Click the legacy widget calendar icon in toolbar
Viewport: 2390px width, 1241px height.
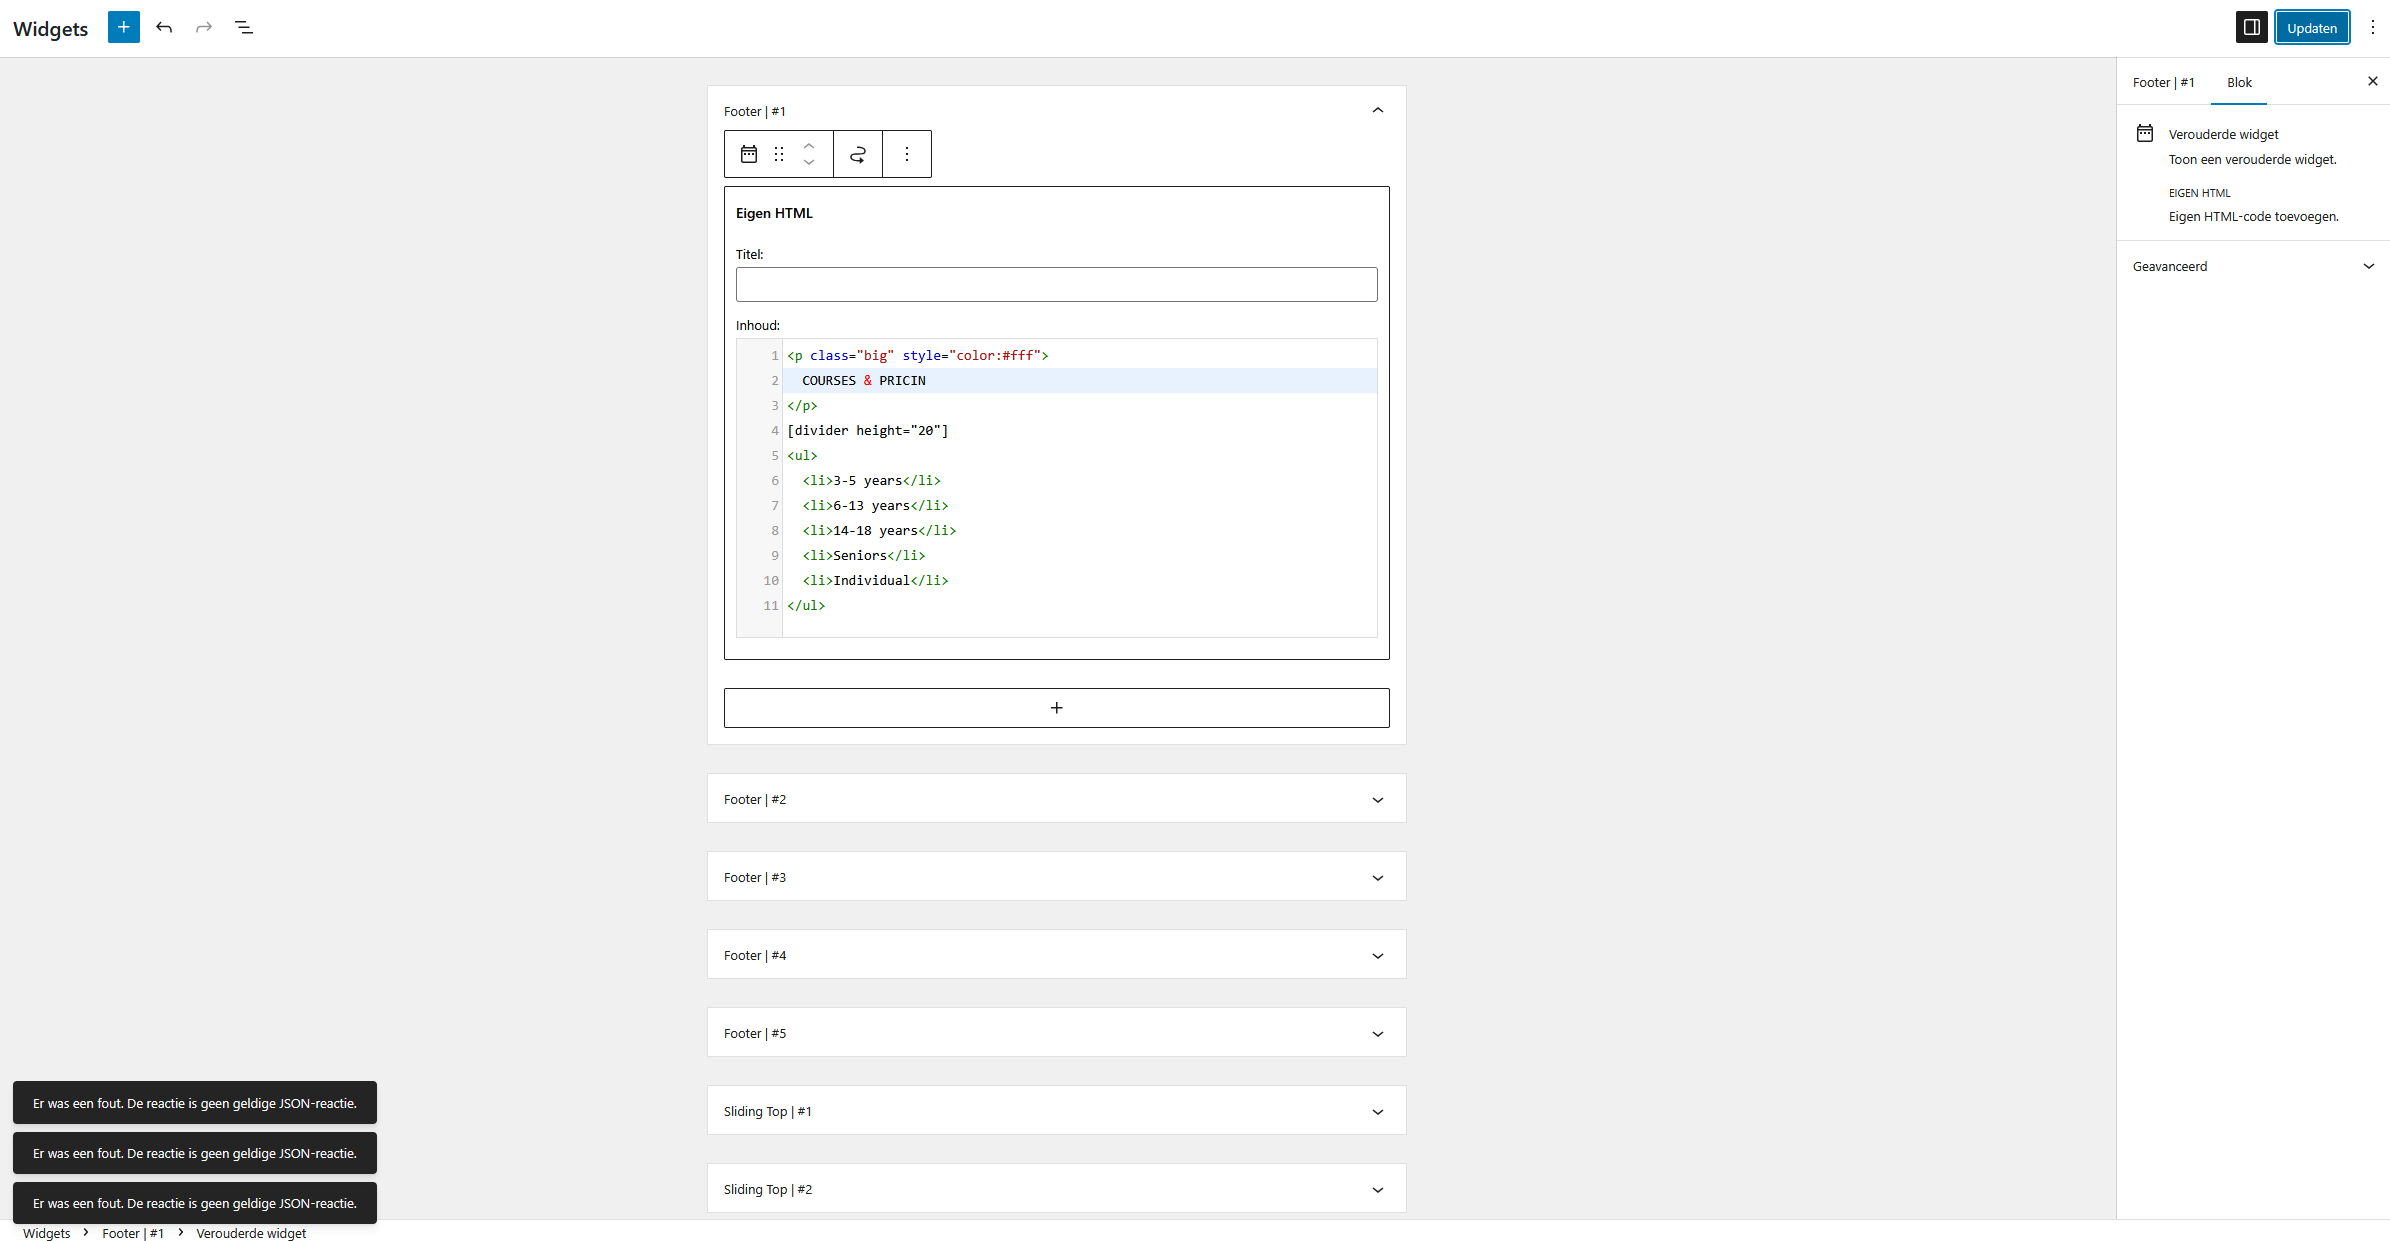point(749,154)
